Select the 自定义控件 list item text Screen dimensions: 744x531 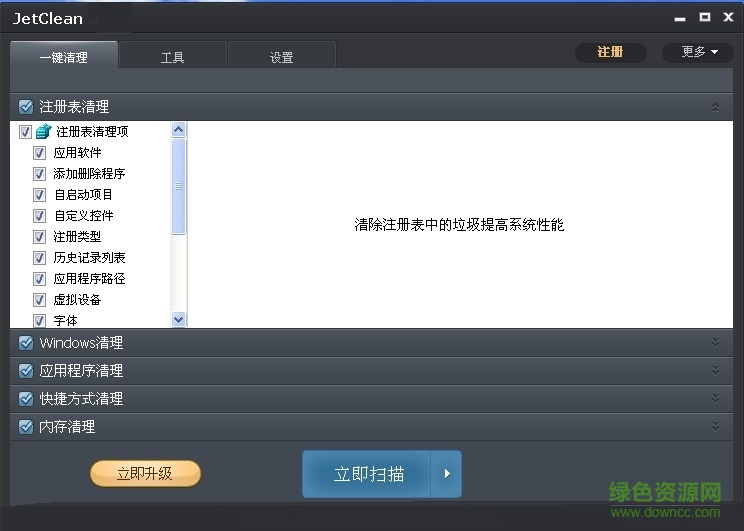(x=84, y=216)
